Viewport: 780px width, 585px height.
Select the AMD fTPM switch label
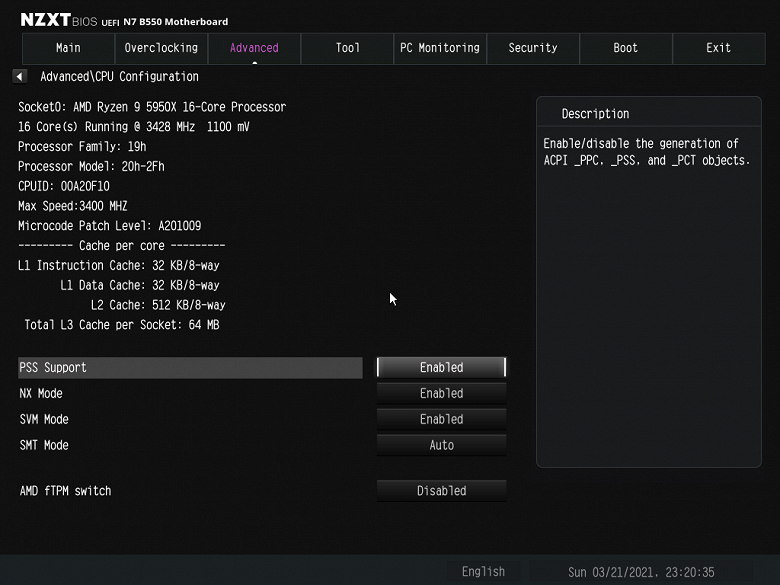tap(65, 491)
